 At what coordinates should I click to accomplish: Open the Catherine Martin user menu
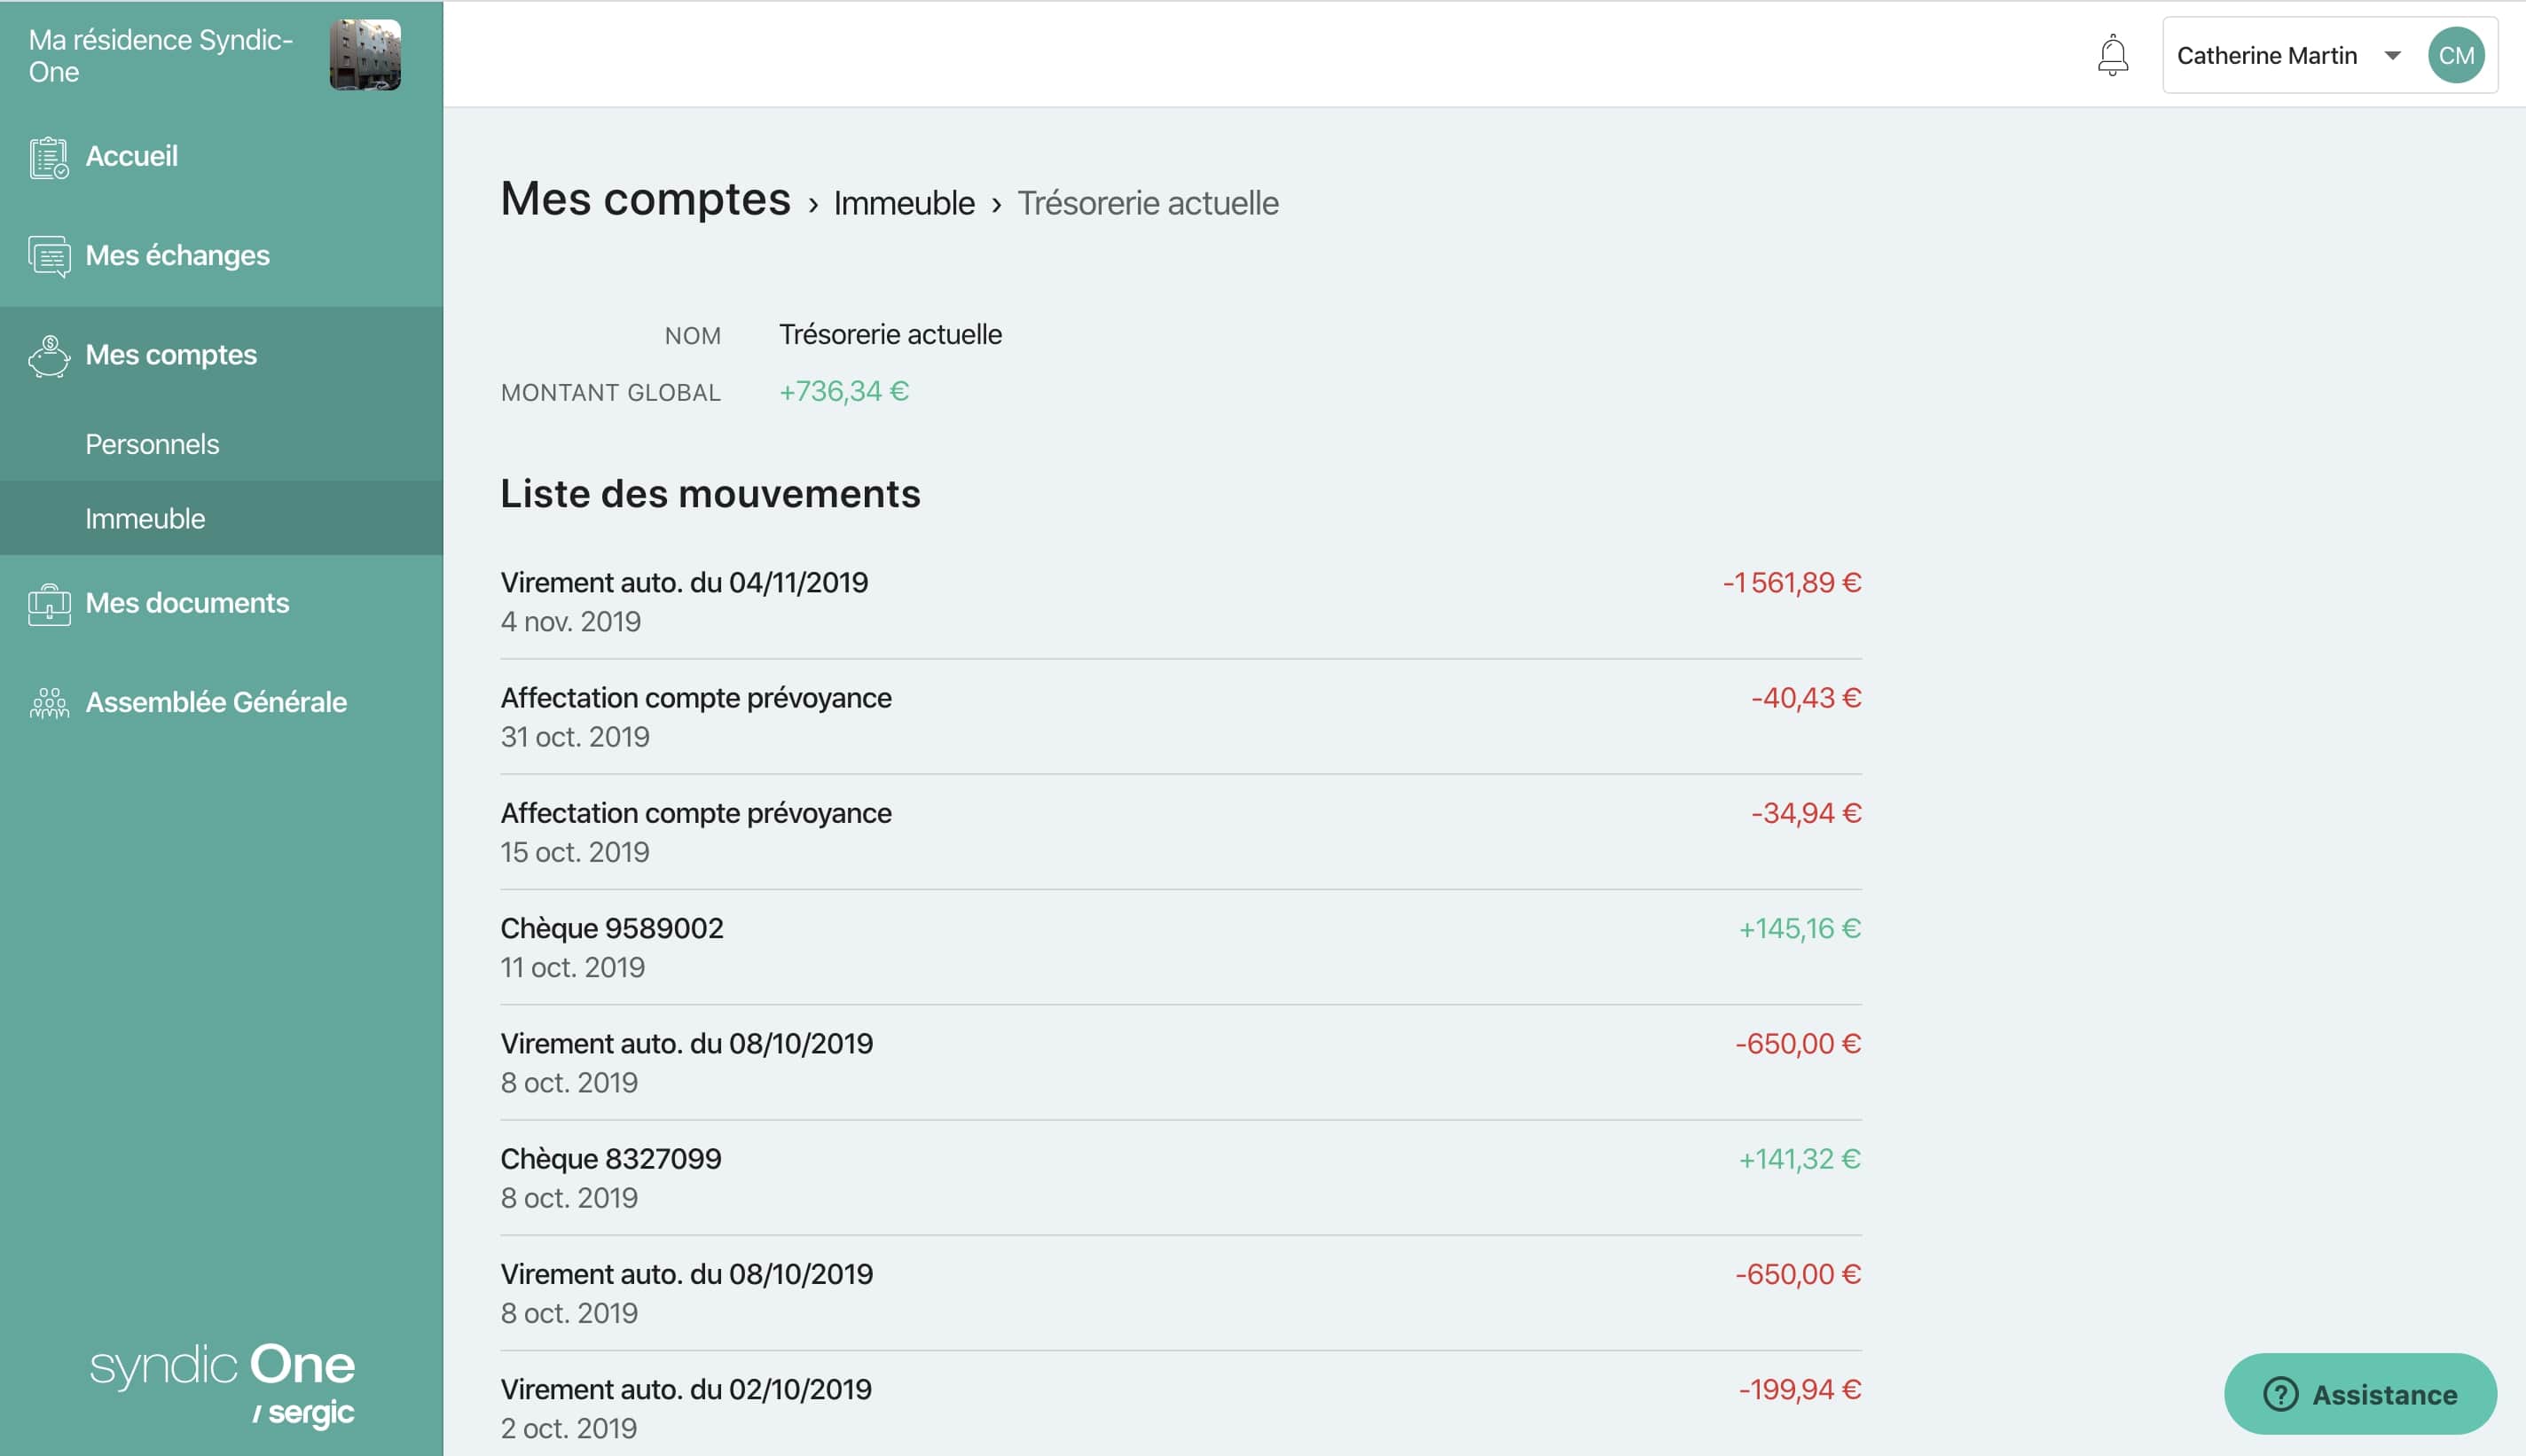click(2329, 55)
